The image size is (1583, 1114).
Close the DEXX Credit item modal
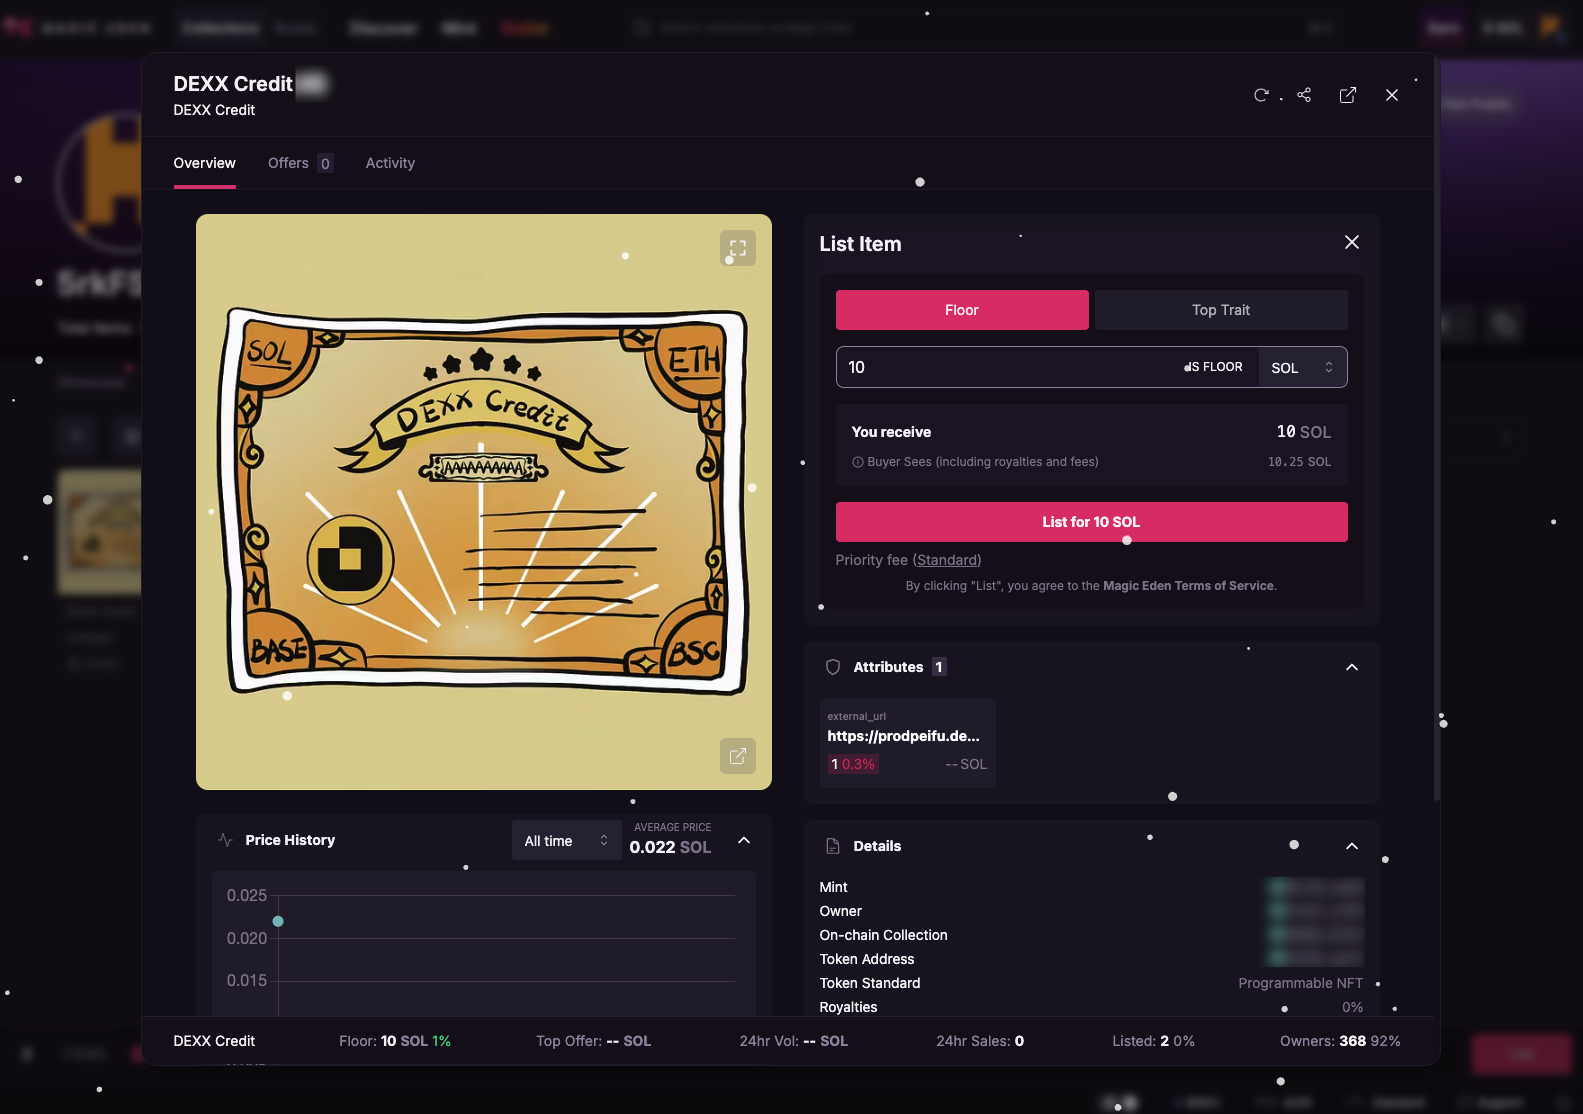click(1392, 95)
